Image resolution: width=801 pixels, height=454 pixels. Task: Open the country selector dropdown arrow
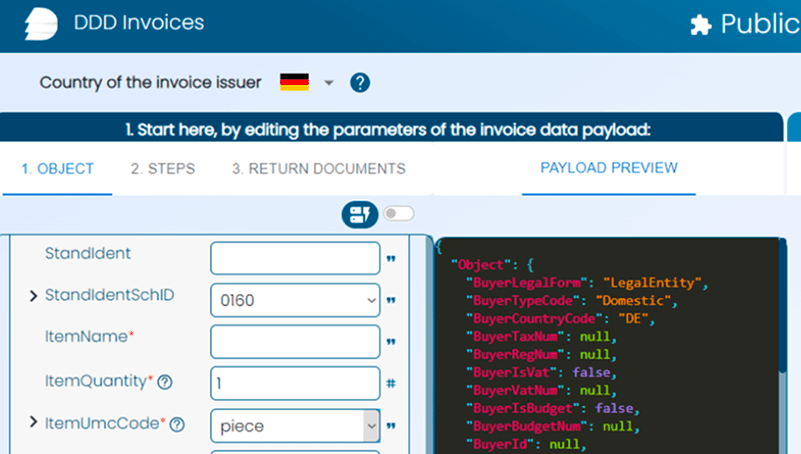pyautogui.click(x=329, y=83)
